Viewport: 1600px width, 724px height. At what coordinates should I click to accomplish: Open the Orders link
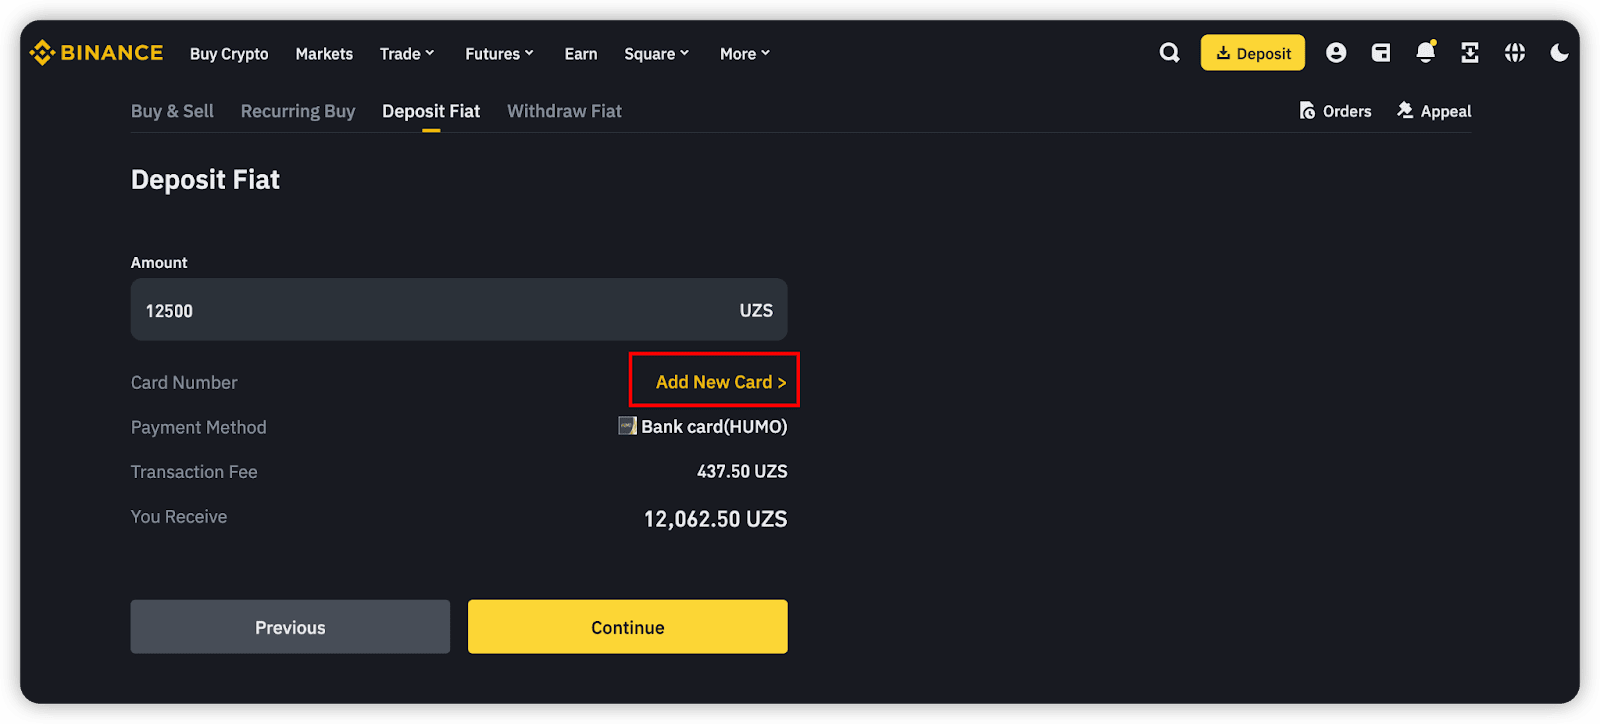(1335, 111)
